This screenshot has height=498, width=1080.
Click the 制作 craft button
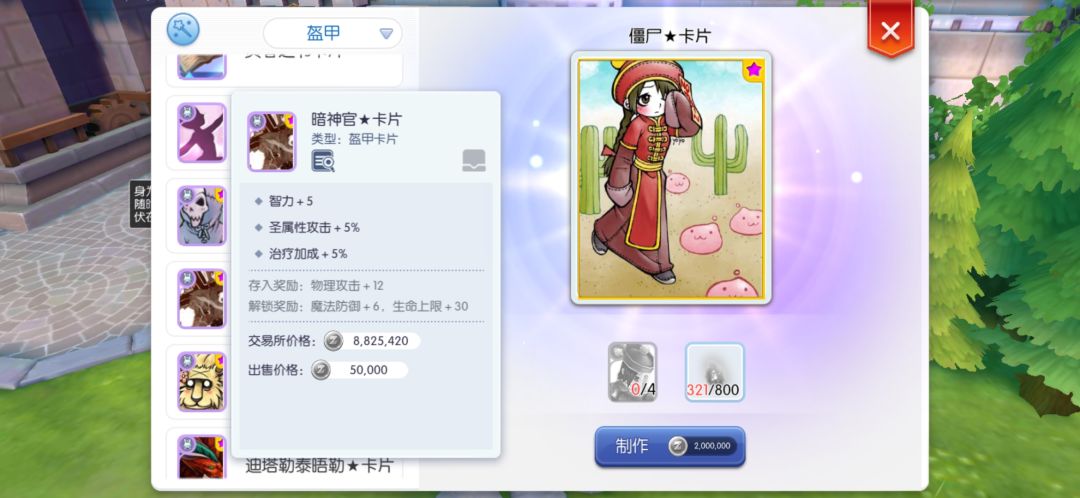(x=670, y=446)
